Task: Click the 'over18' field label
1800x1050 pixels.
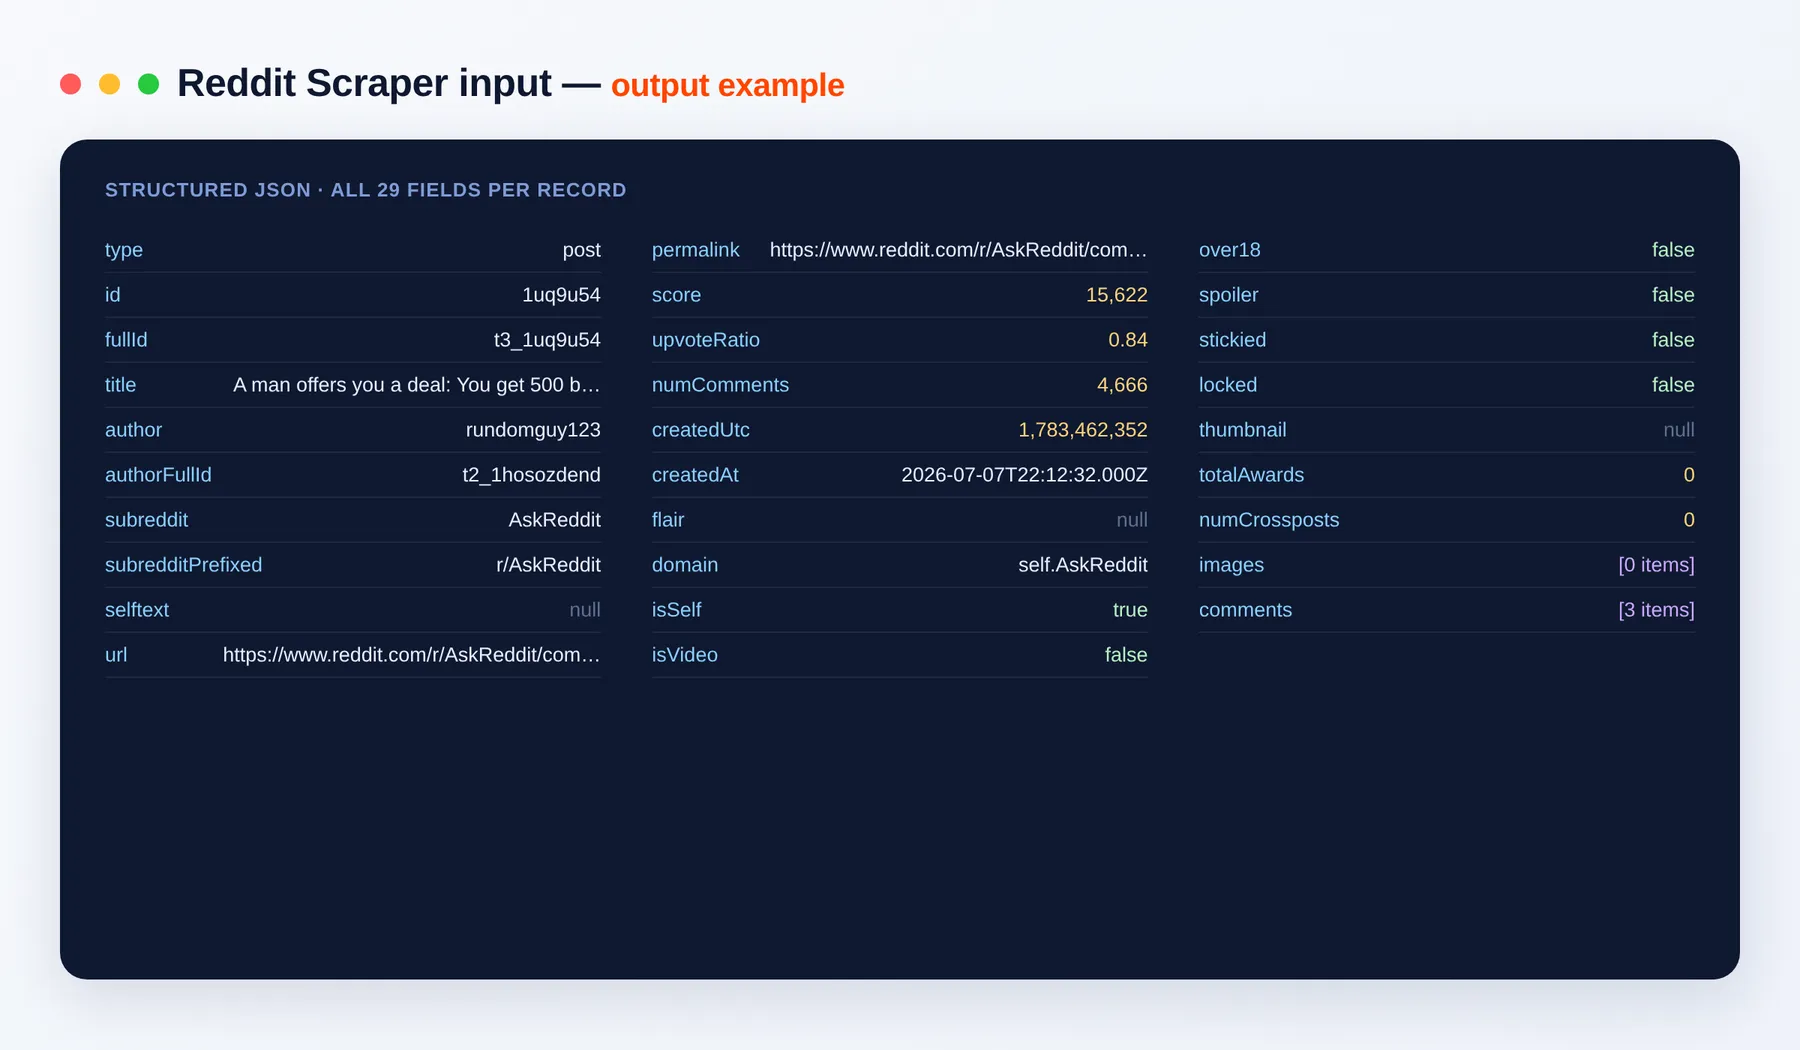Action: (x=1230, y=250)
